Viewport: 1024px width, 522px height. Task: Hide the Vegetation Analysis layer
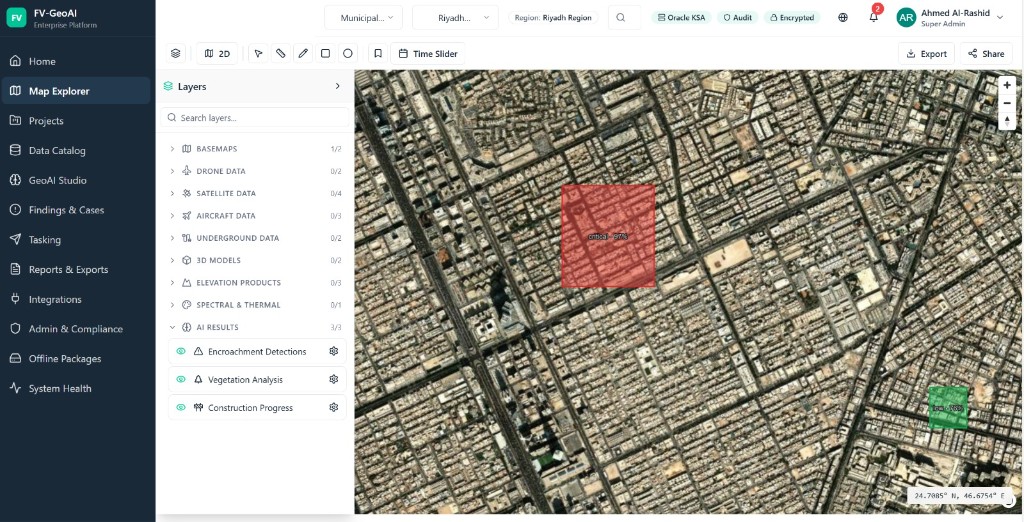[181, 380]
